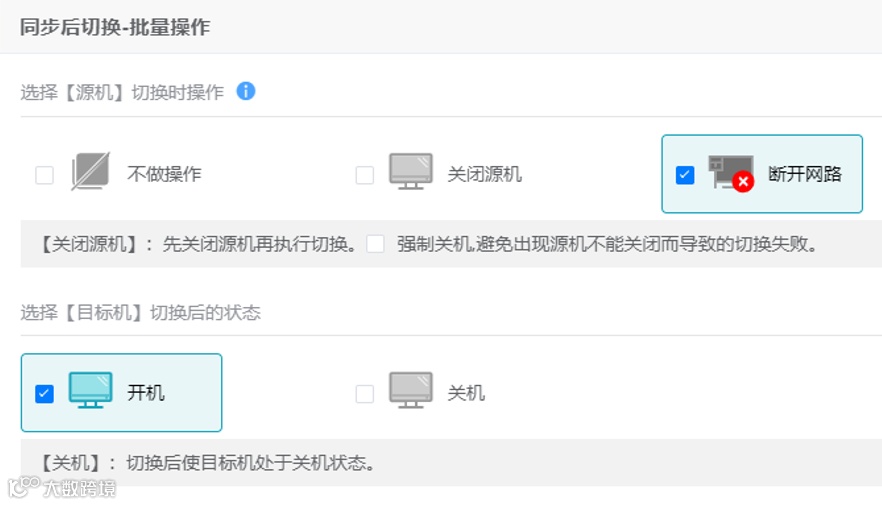The height and width of the screenshot is (505, 882).
Task: Enable the 强制关机 checkbox
Action: coord(375,243)
